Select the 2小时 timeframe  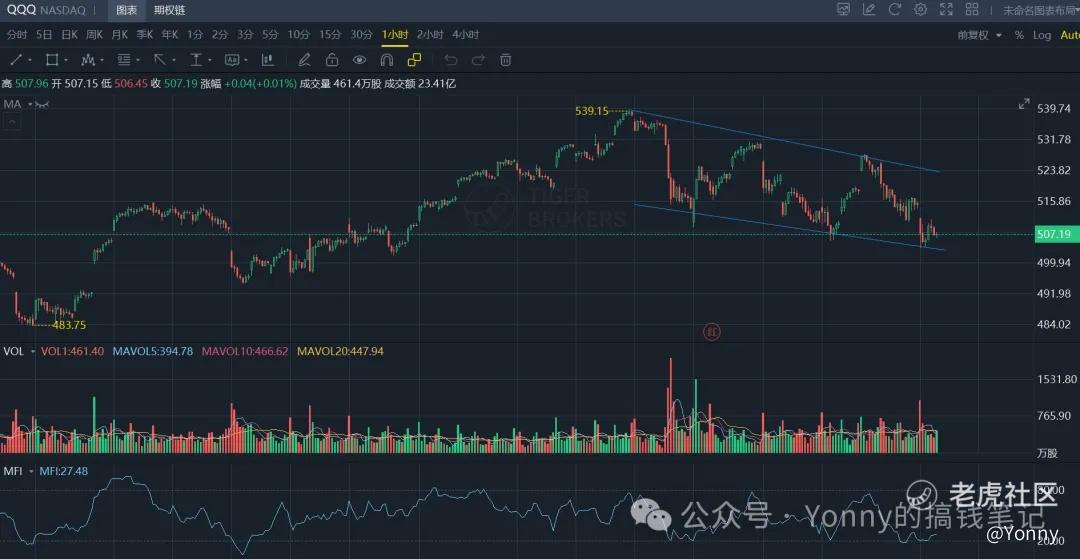tap(430, 34)
